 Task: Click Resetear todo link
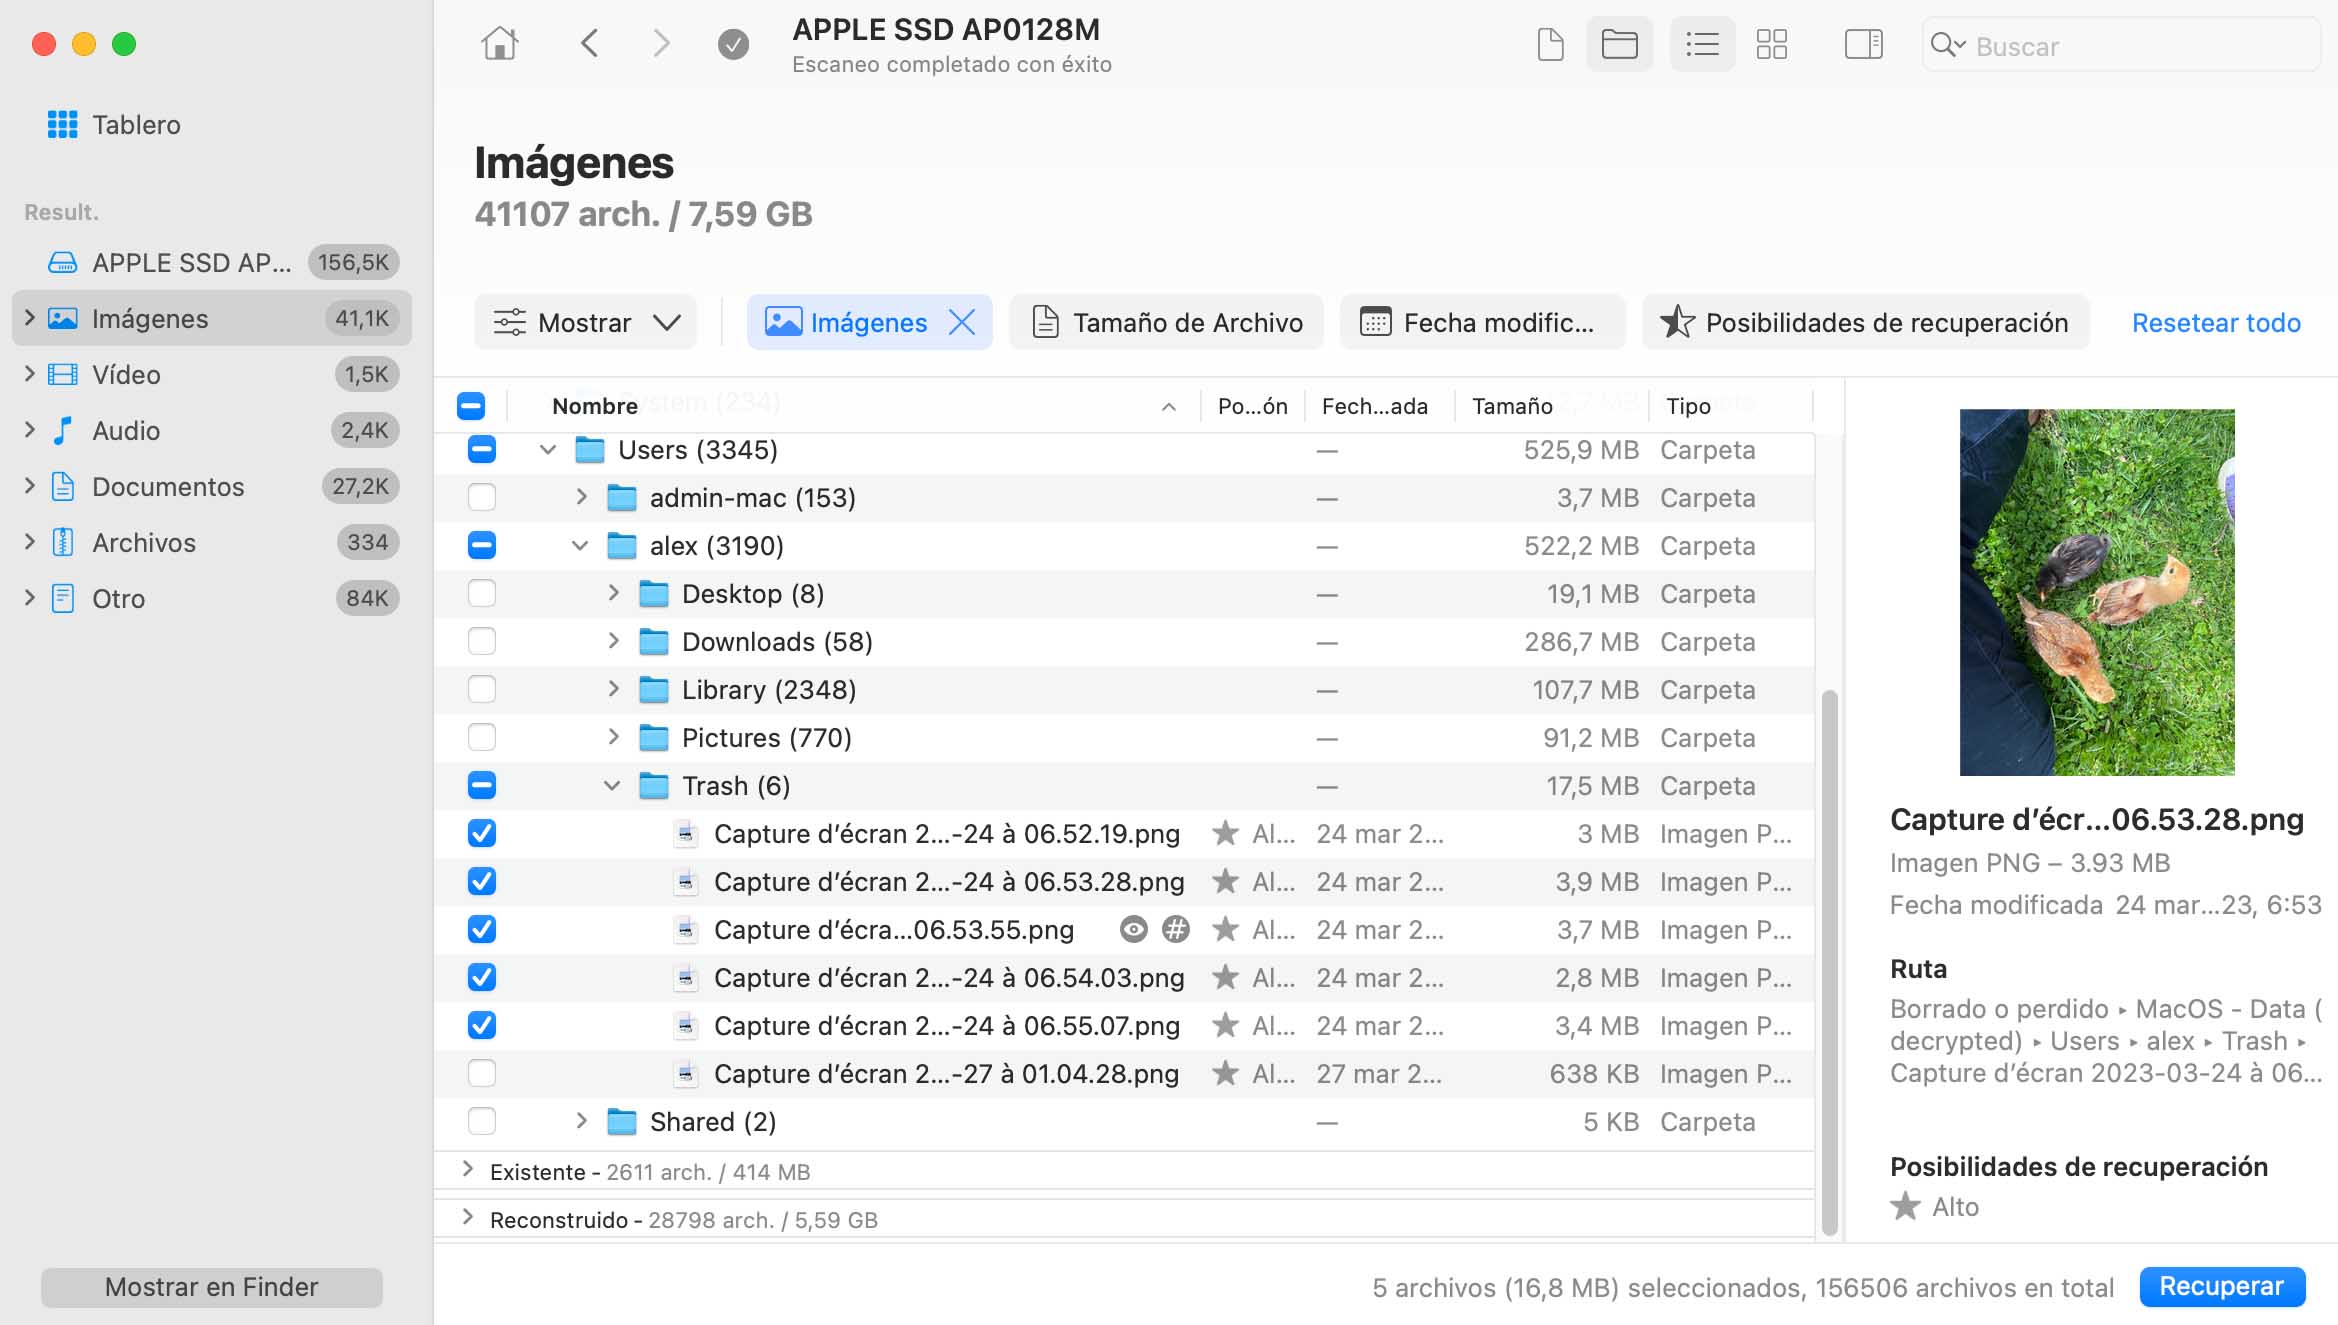[2216, 323]
